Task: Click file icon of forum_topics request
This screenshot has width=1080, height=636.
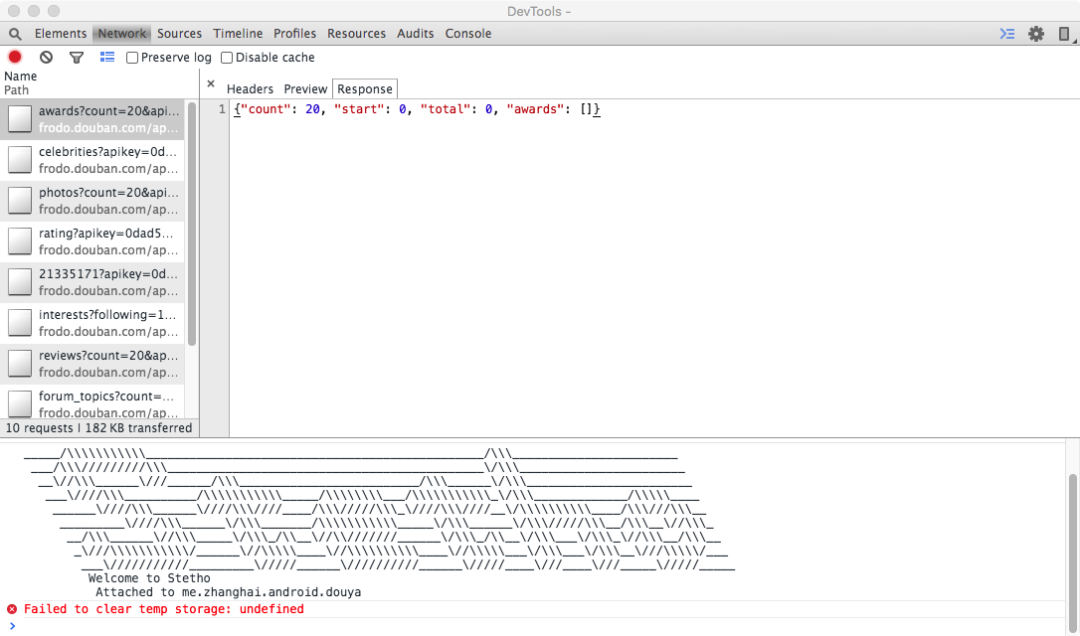Action: coord(19,404)
